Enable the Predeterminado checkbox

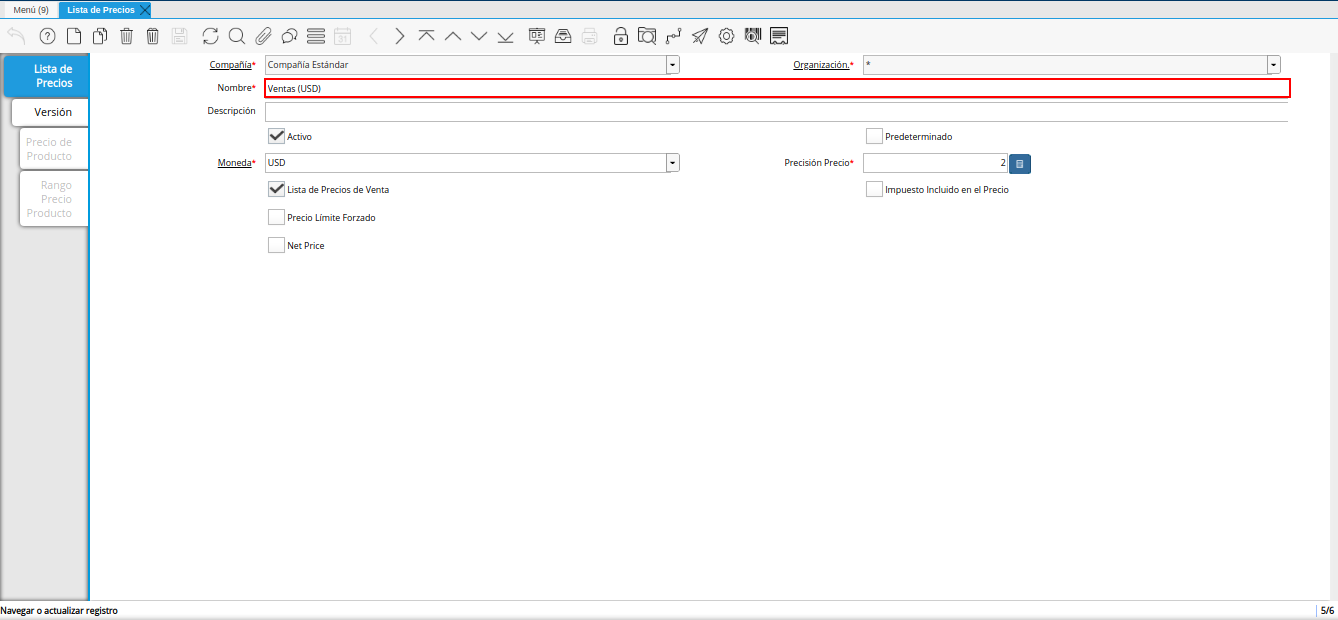(x=874, y=136)
